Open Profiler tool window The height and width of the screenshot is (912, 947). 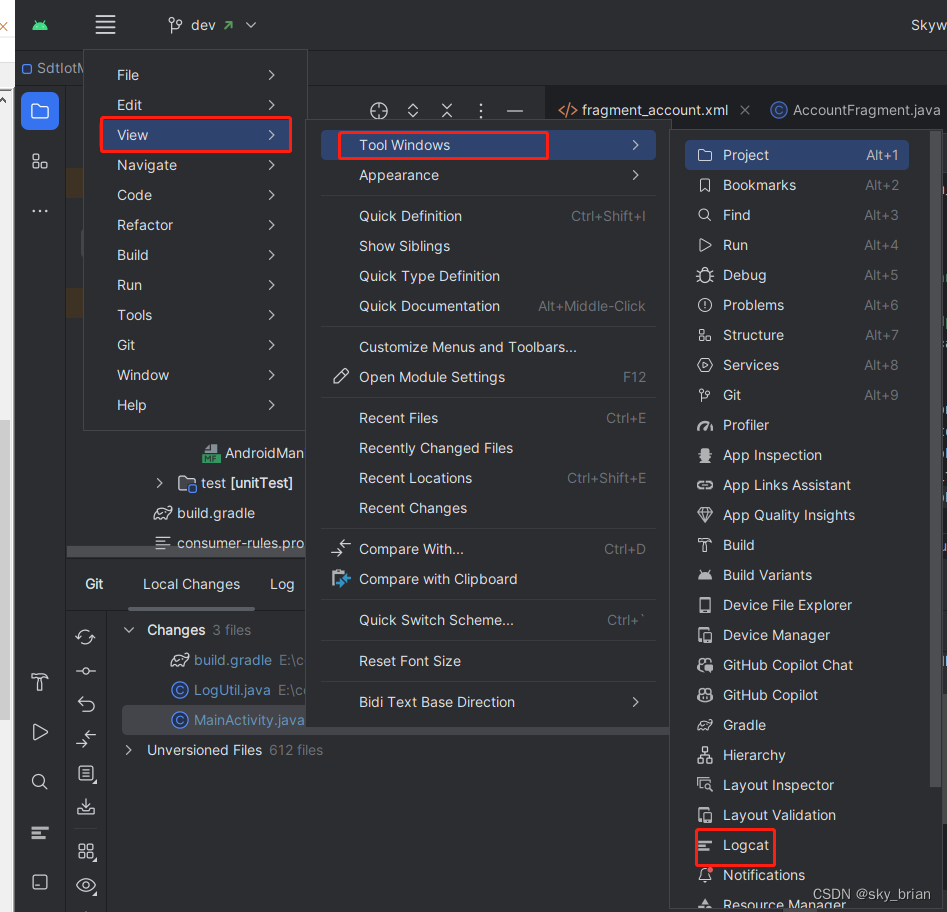(x=797, y=425)
